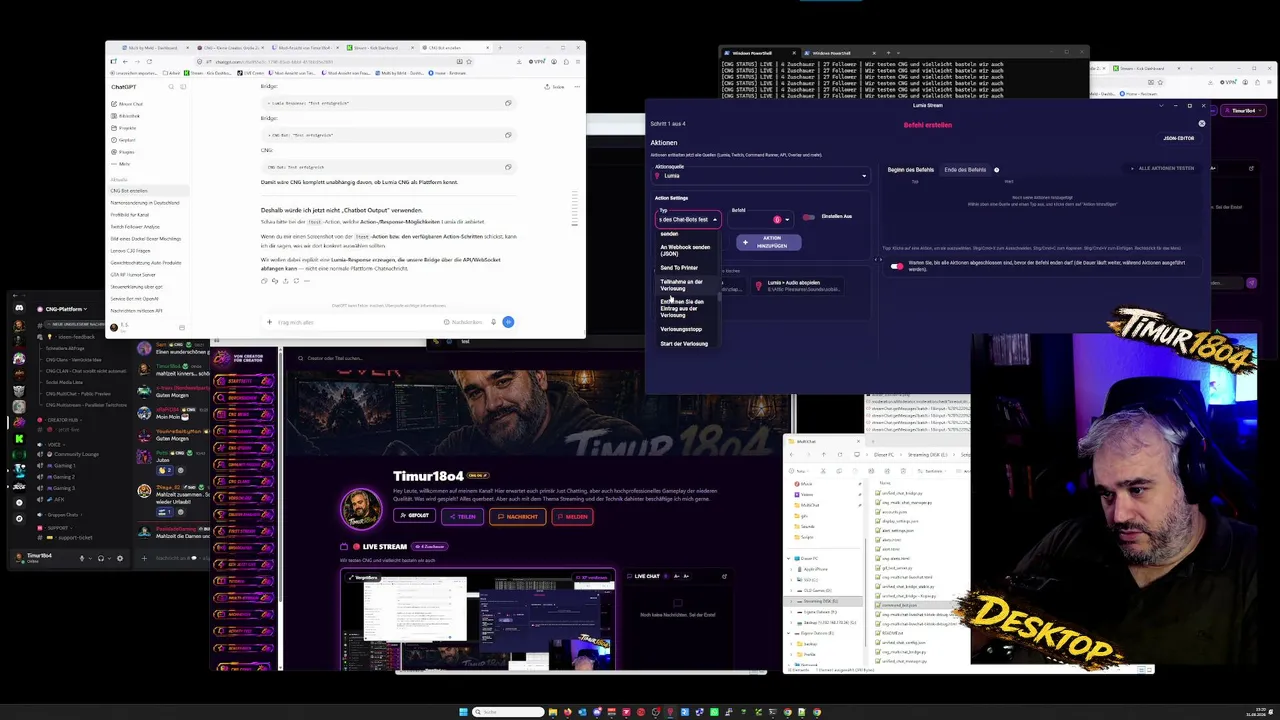1280x720 pixels.
Task: Click the help icon beside Ende des Befehls
Action: point(996,170)
